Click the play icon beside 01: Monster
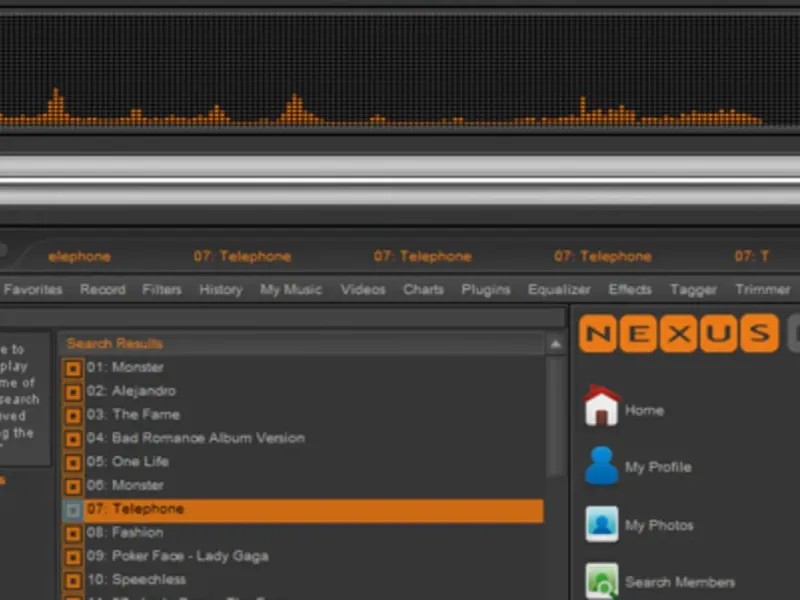The width and height of the screenshot is (800, 600). pos(73,368)
